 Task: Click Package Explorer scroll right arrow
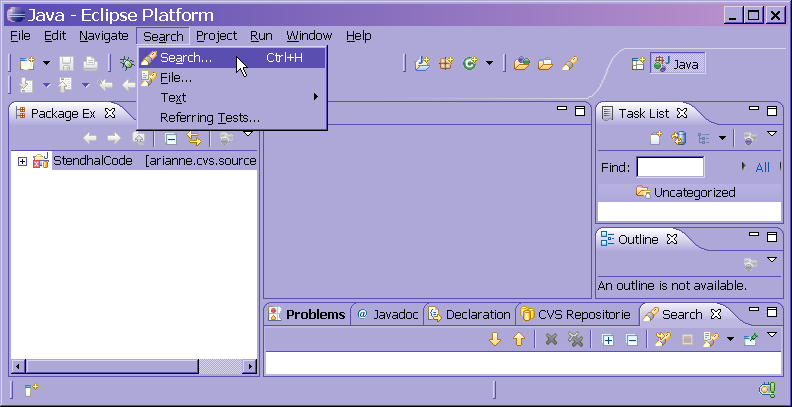tap(250, 366)
